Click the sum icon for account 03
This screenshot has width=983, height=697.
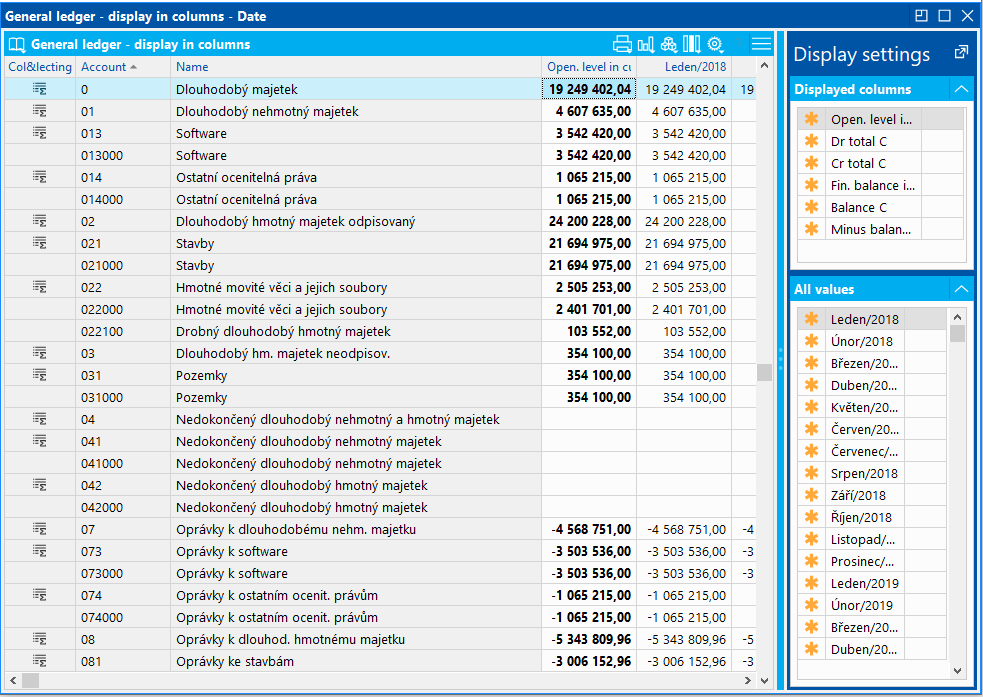[39, 354]
